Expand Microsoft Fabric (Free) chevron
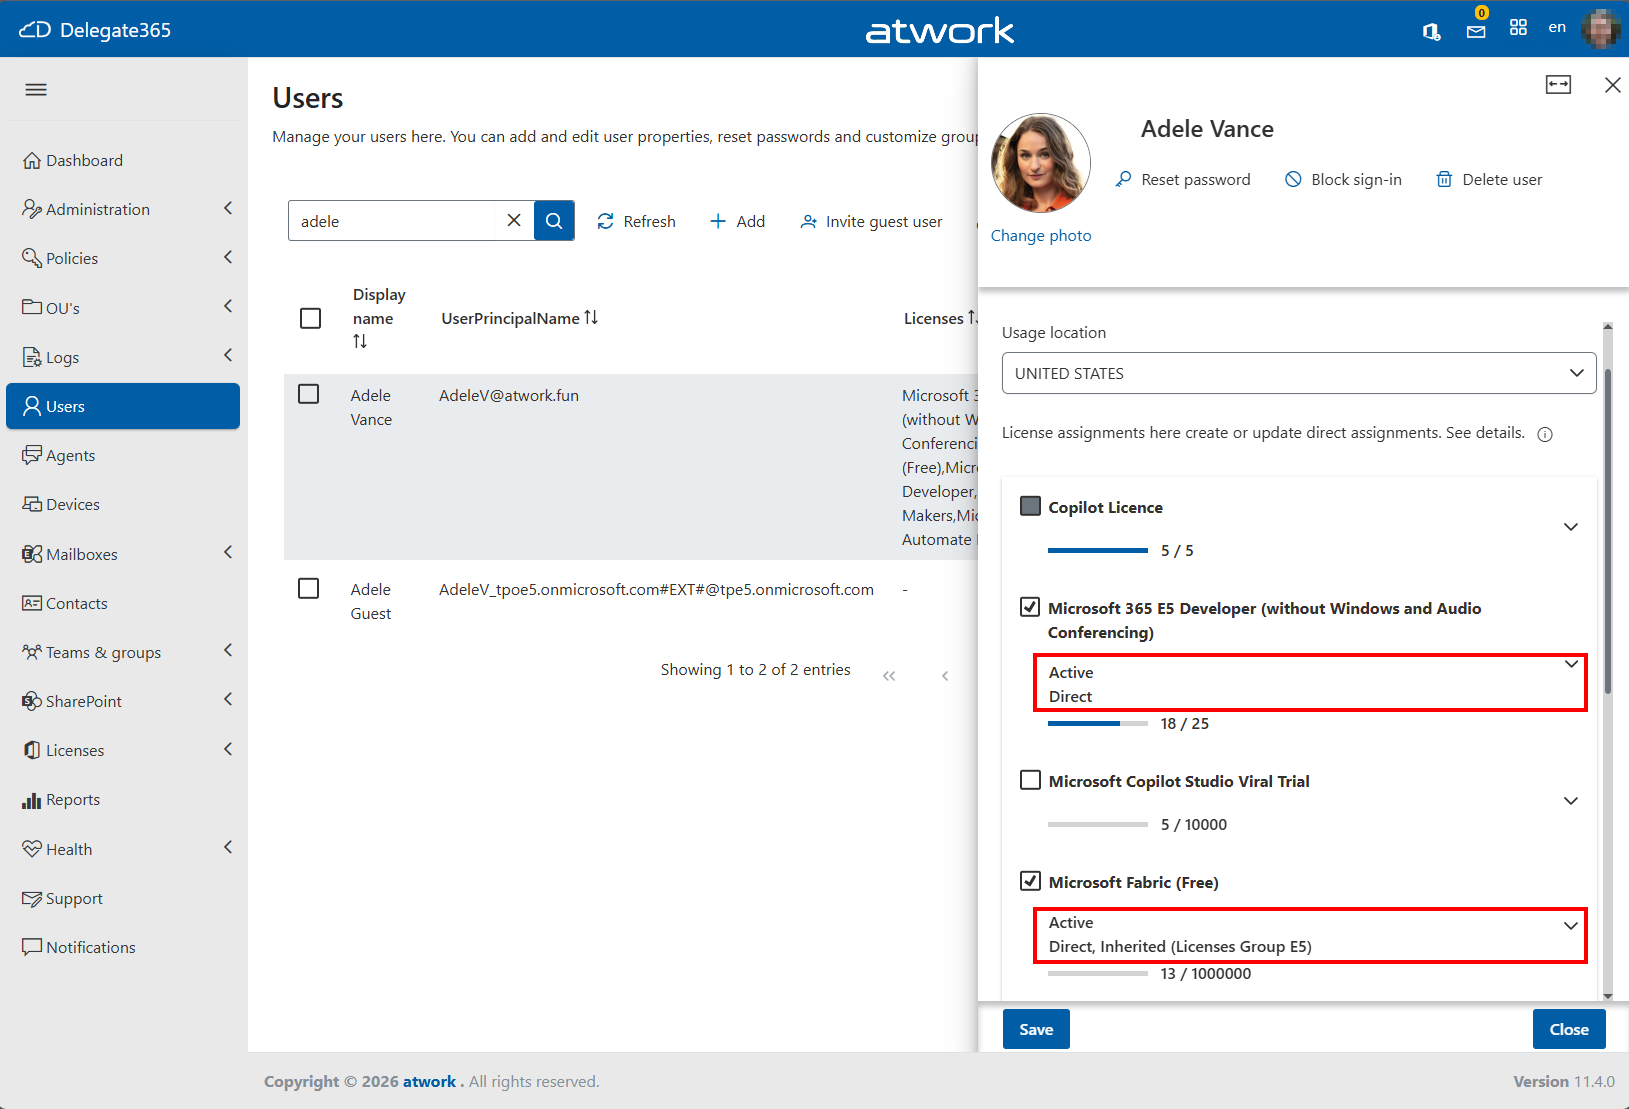 (x=1571, y=926)
